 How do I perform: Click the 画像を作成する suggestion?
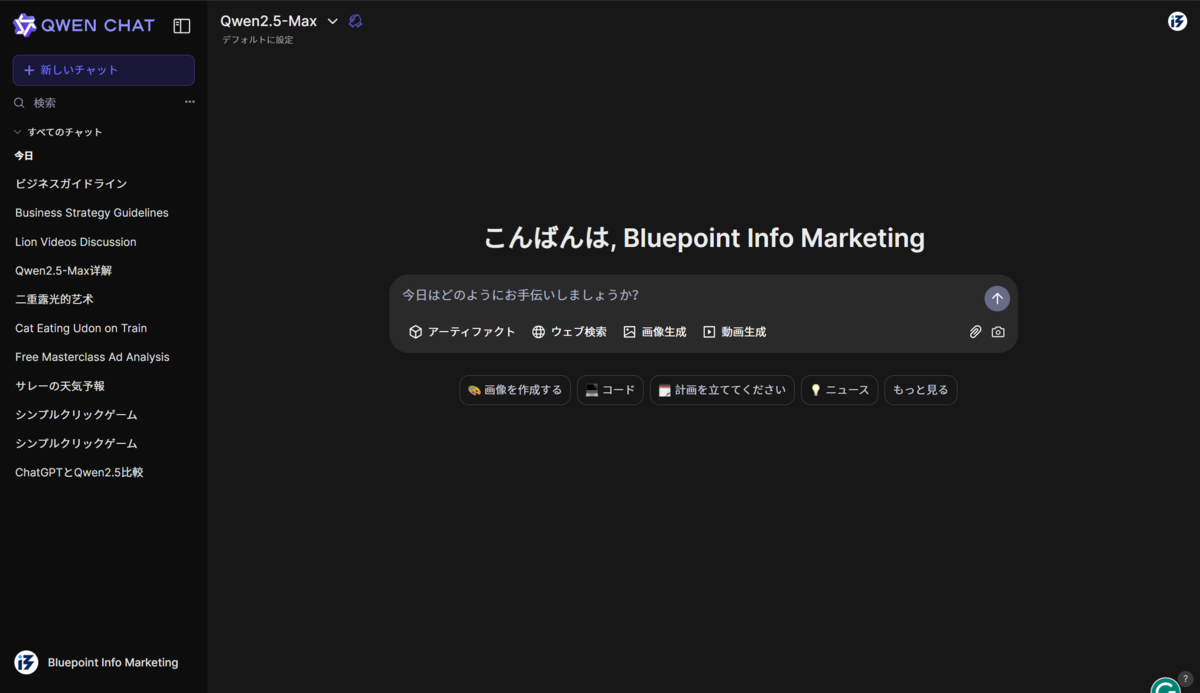515,390
